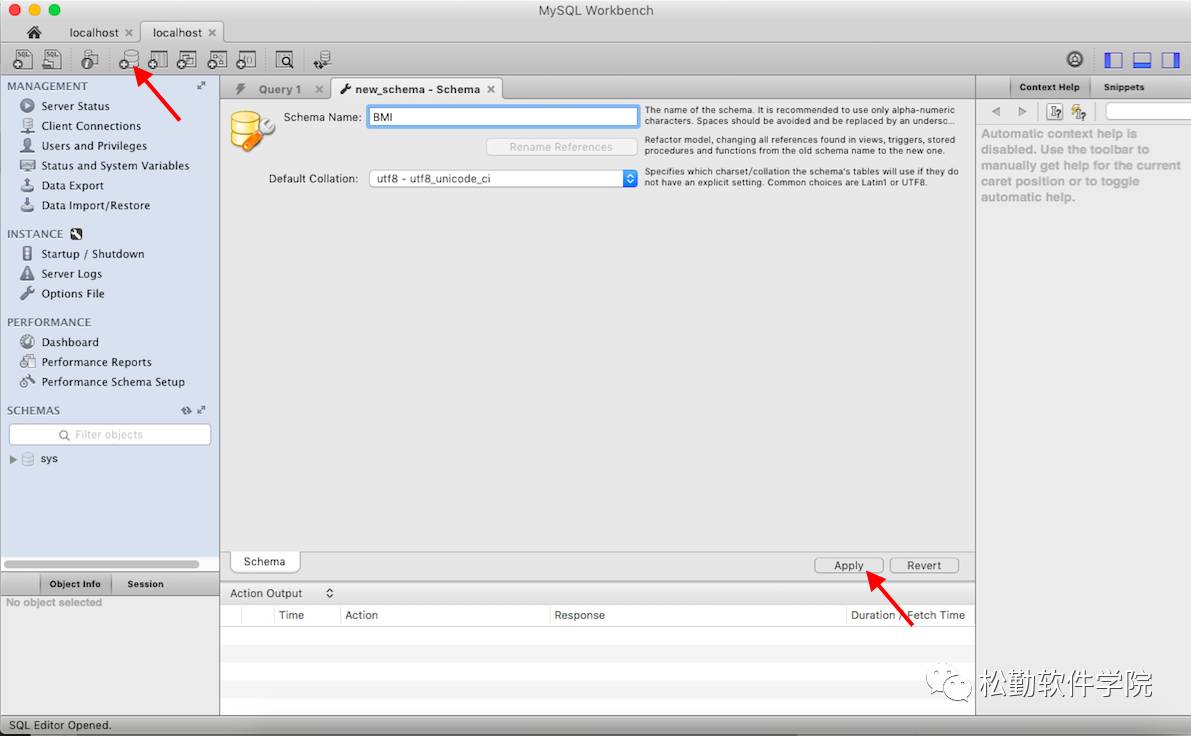This screenshot has height=736, width=1191.
Task: Close the Query 1 tab
Action: pyautogui.click(x=319, y=89)
